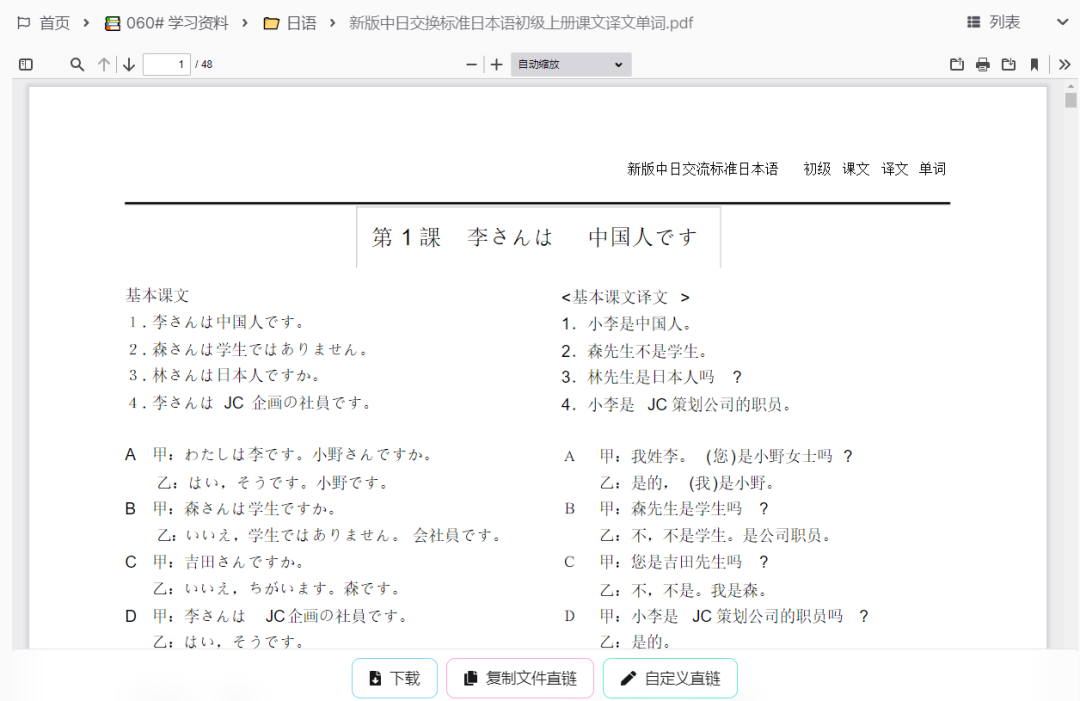This screenshot has height=701, width=1080.
Task: Print the PDF using the printer icon
Action: click(982, 64)
